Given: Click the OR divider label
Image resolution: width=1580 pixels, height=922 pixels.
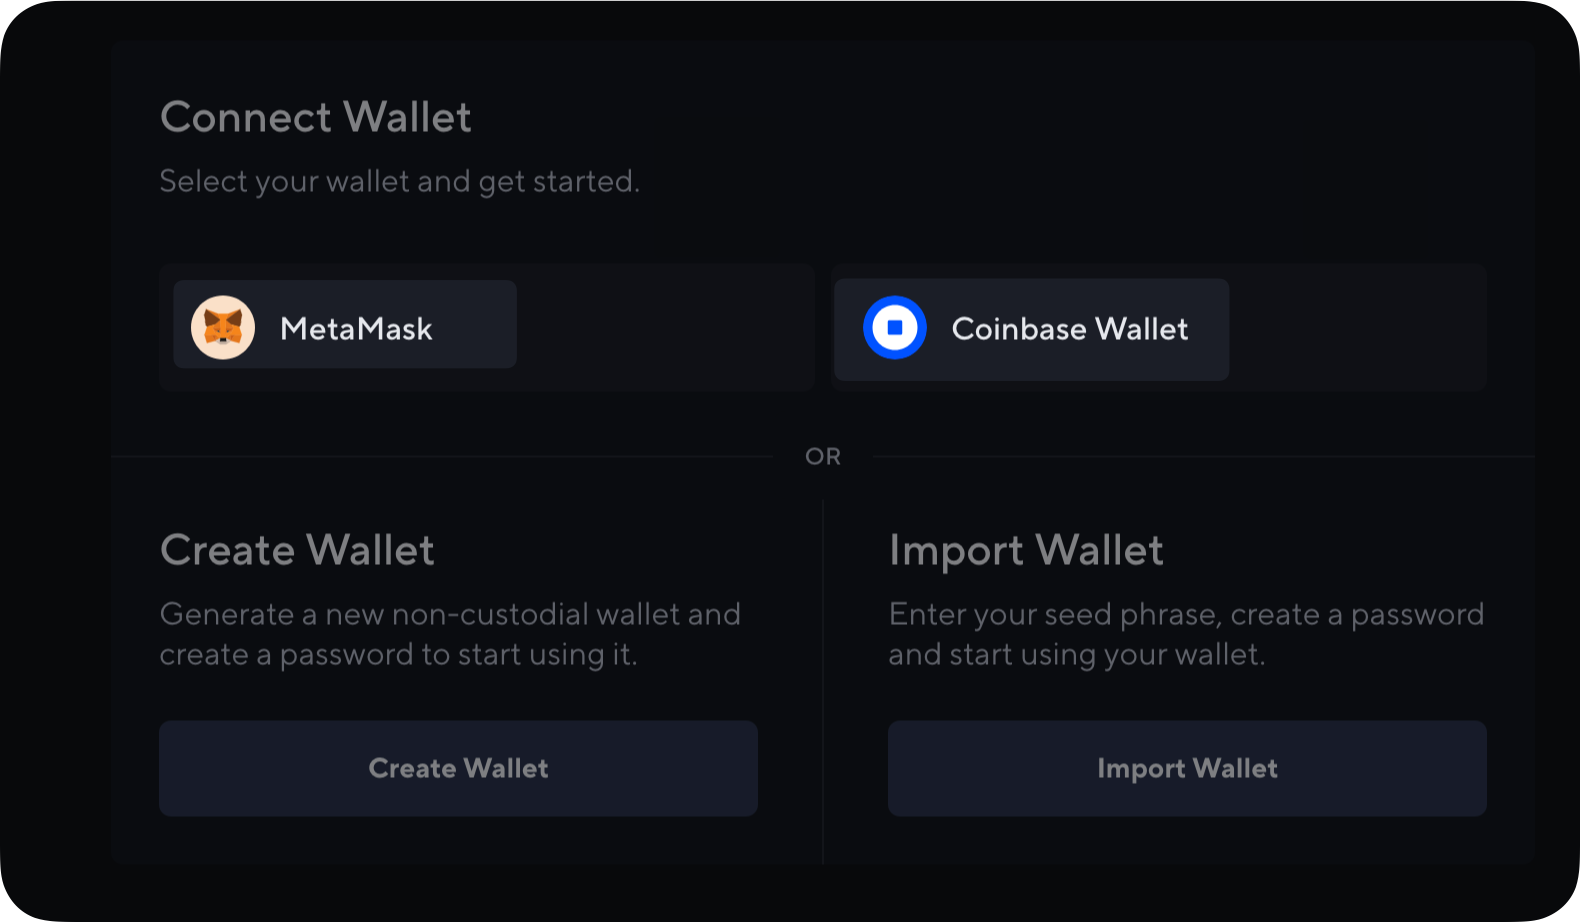Looking at the screenshot, I should coord(825,455).
